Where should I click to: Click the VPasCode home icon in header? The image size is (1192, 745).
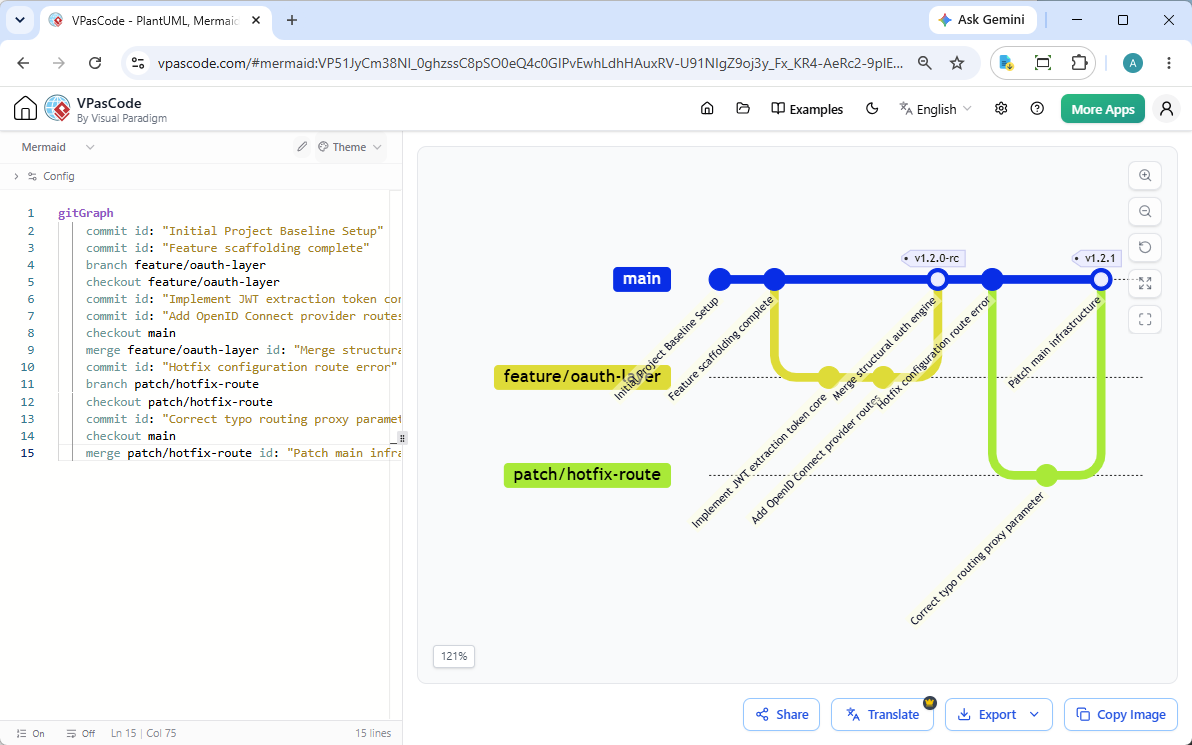(x=25, y=109)
